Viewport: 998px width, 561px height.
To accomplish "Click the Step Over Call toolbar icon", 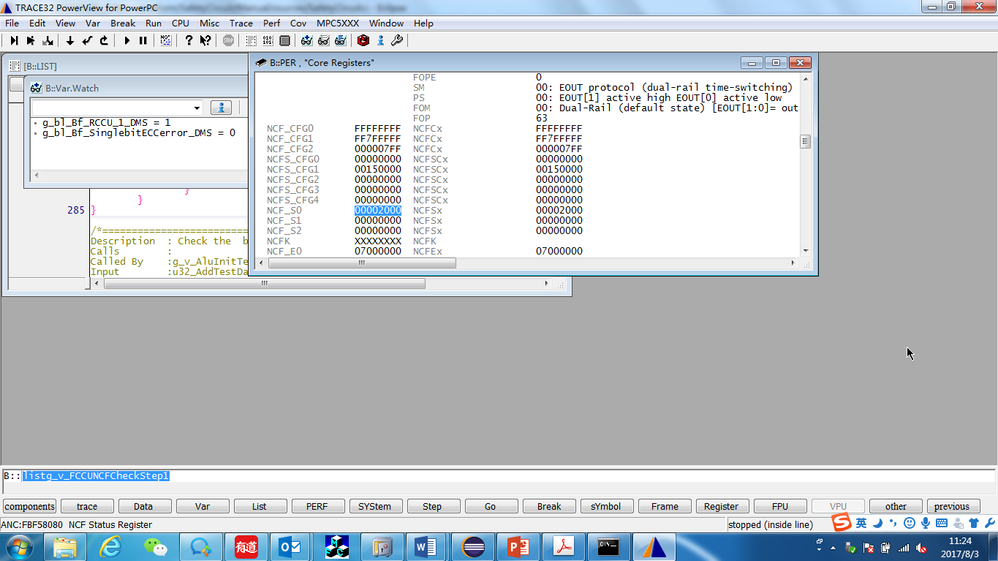I will tap(30, 41).
